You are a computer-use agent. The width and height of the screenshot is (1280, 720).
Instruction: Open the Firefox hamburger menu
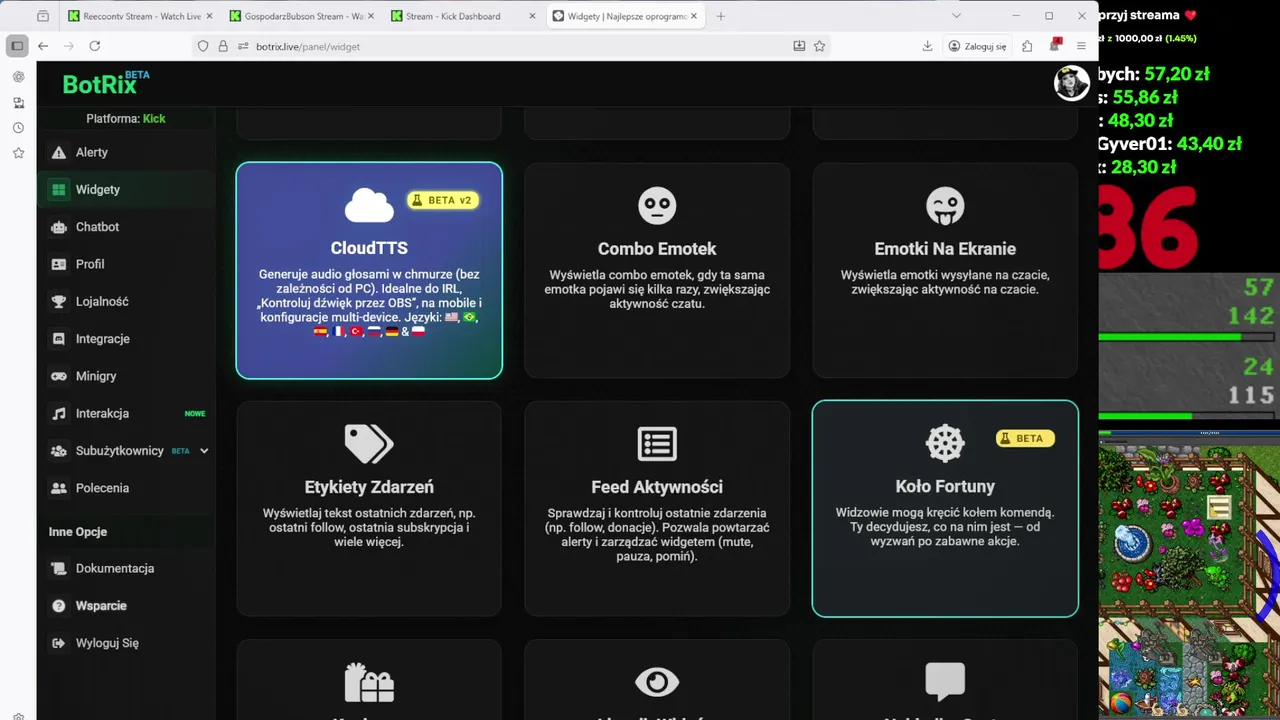1081,46
